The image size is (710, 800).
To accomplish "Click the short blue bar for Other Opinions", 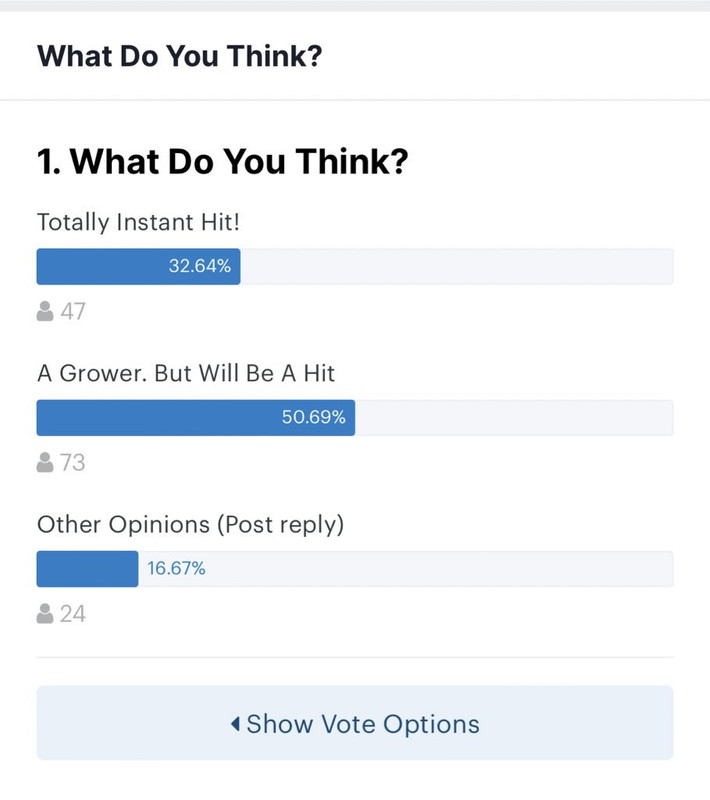I will click(x=87, y=568).
